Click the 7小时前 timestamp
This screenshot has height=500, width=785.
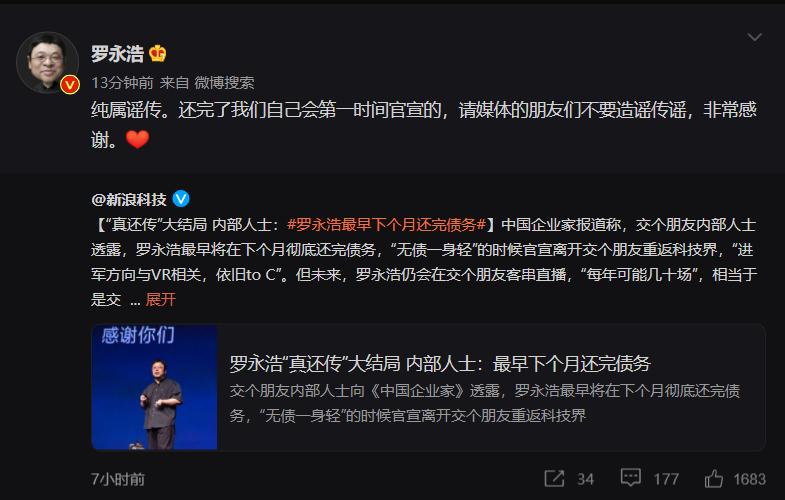coord(118,479)
